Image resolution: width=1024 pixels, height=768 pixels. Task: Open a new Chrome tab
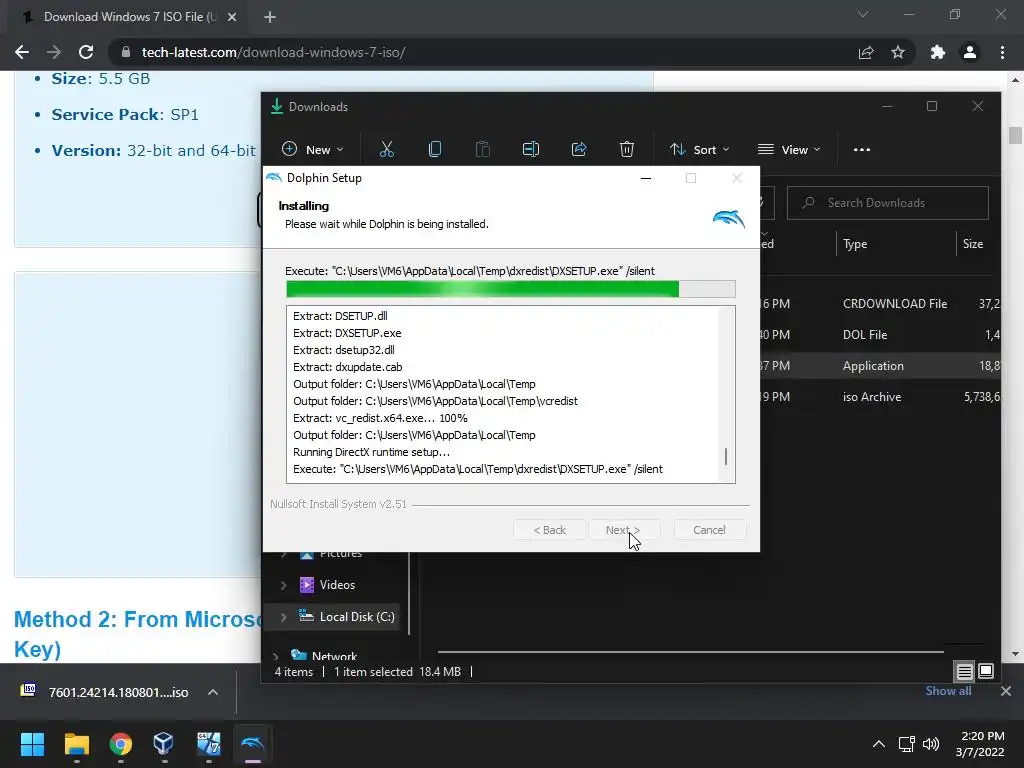[270, 17]
